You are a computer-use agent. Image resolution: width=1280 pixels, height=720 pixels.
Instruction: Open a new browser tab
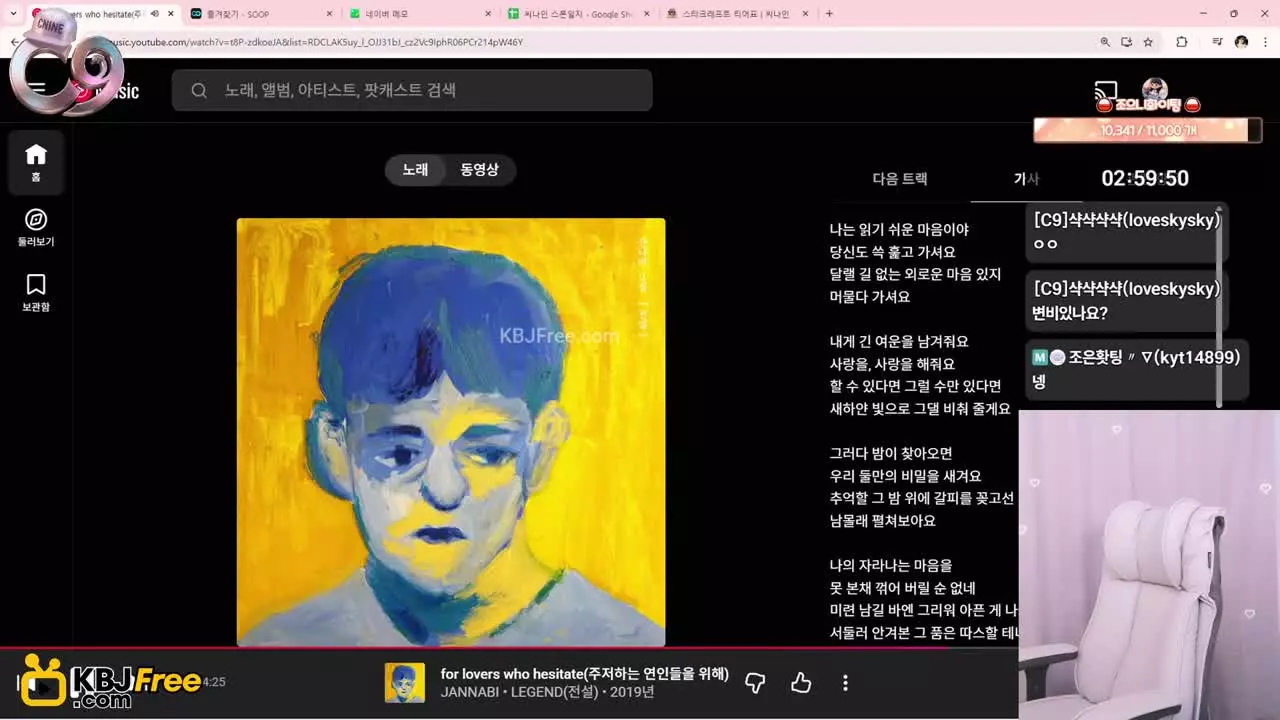point(829,14)
